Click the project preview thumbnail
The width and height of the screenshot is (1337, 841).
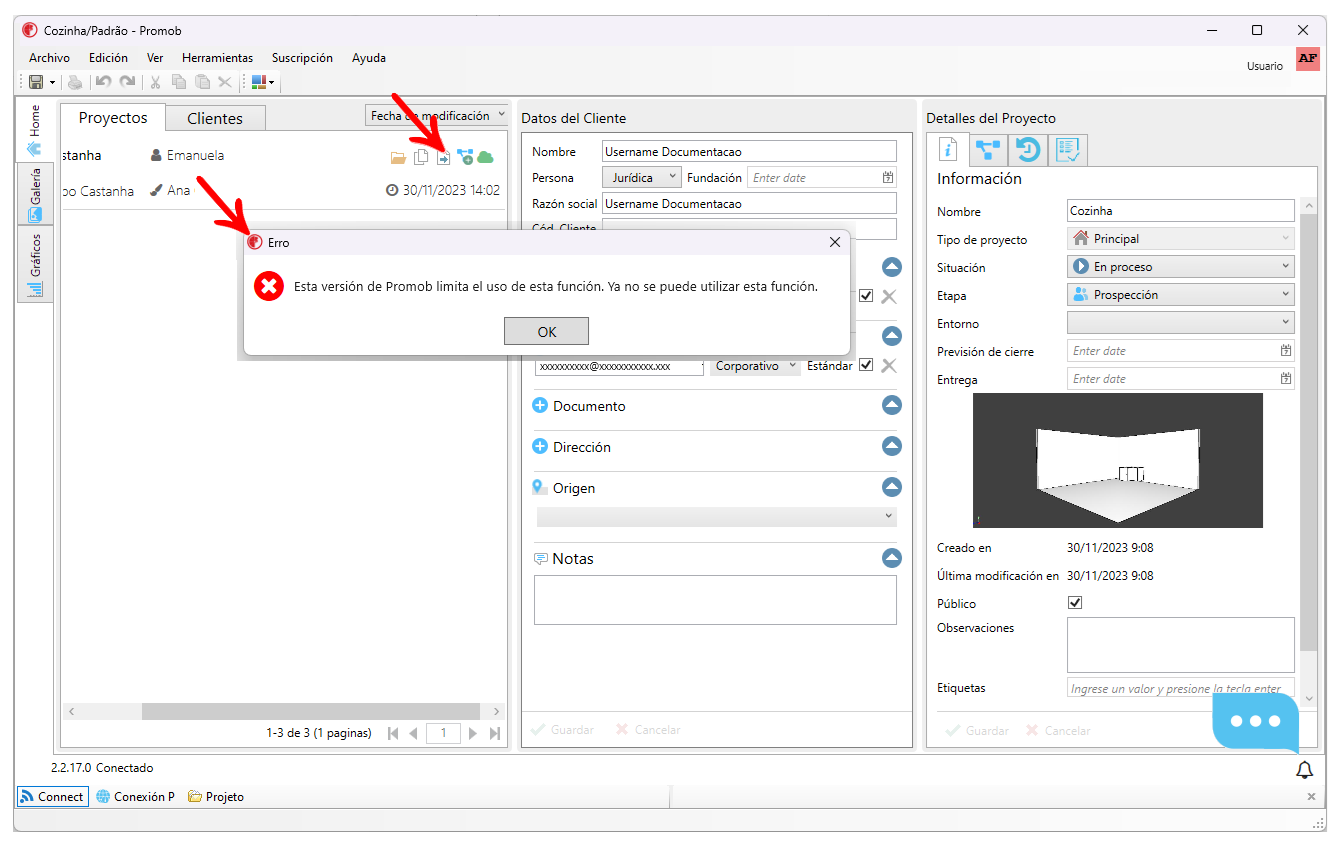coord(1118,460)
